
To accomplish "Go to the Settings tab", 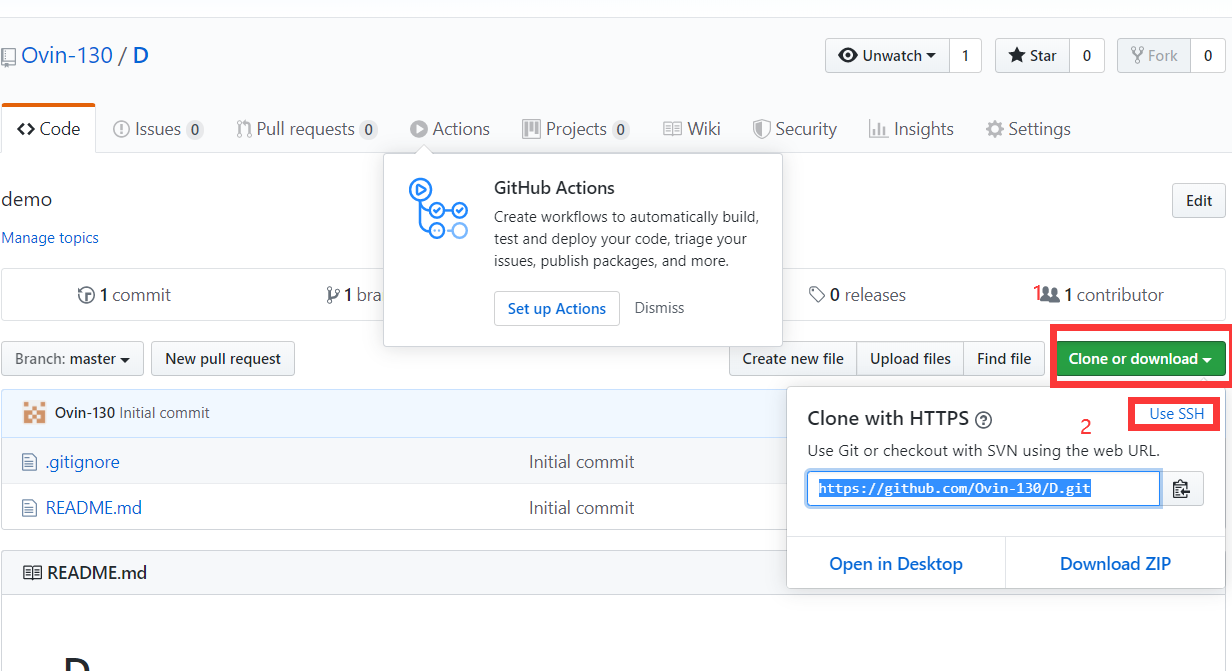I will pos(1028,129).
